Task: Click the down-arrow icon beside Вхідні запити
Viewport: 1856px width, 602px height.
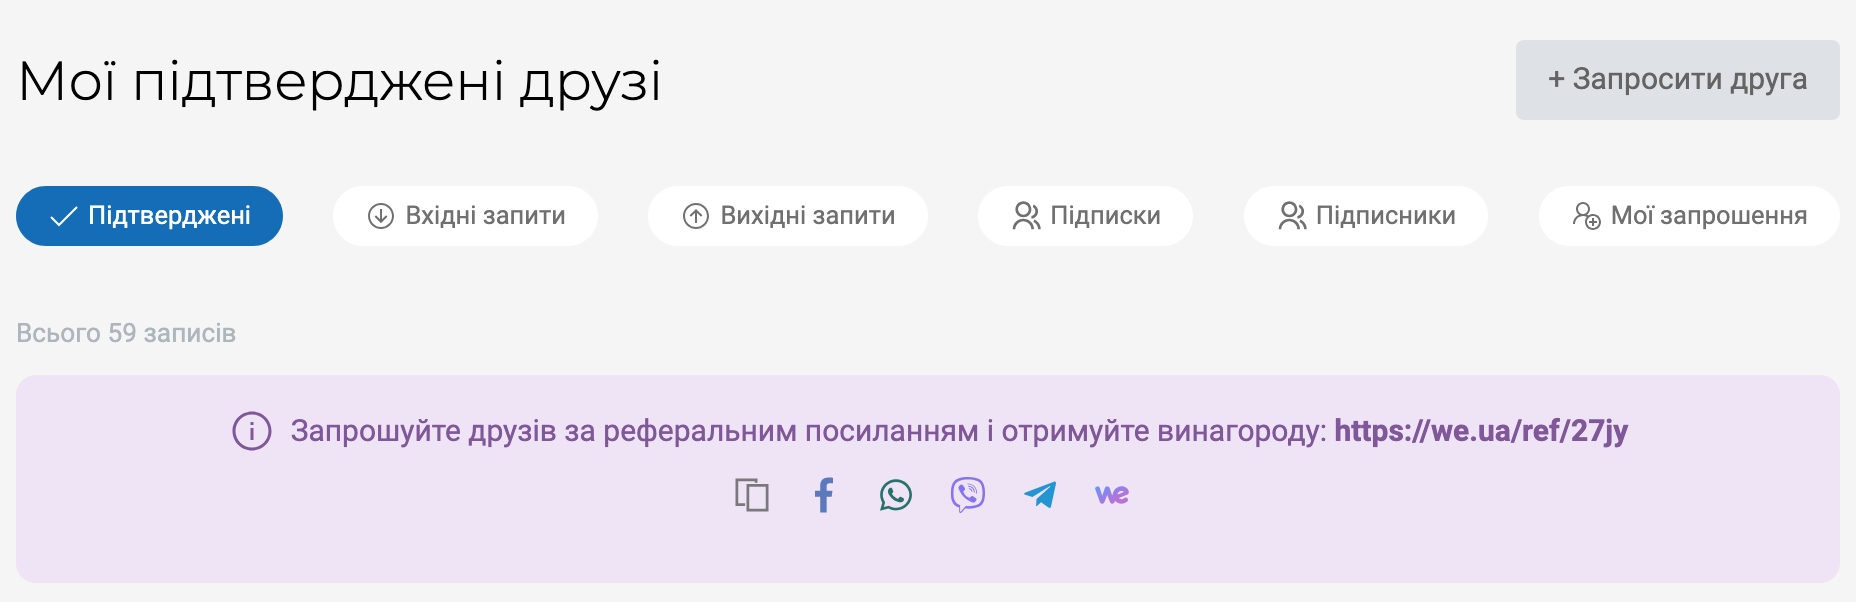Action: [381, 216]
